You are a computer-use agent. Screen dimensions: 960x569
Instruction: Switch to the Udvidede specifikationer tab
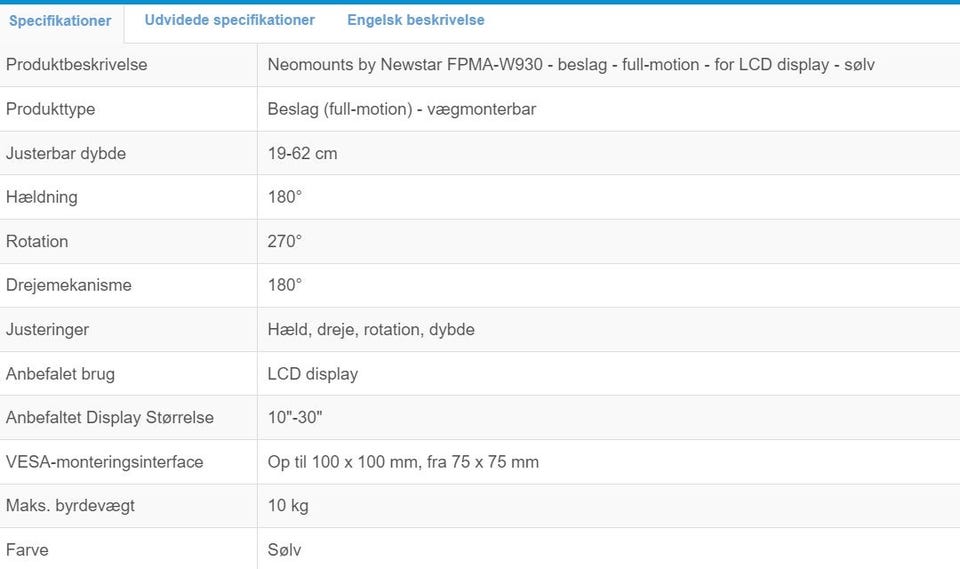[229, 20]
